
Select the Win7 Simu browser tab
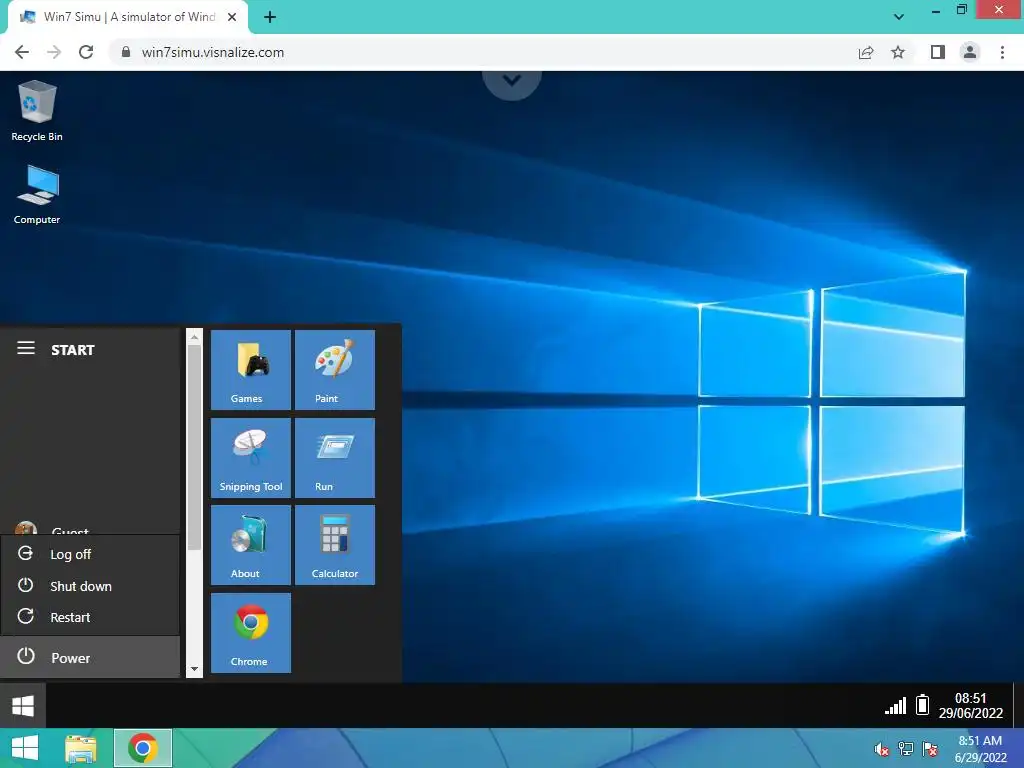[128, 18]
